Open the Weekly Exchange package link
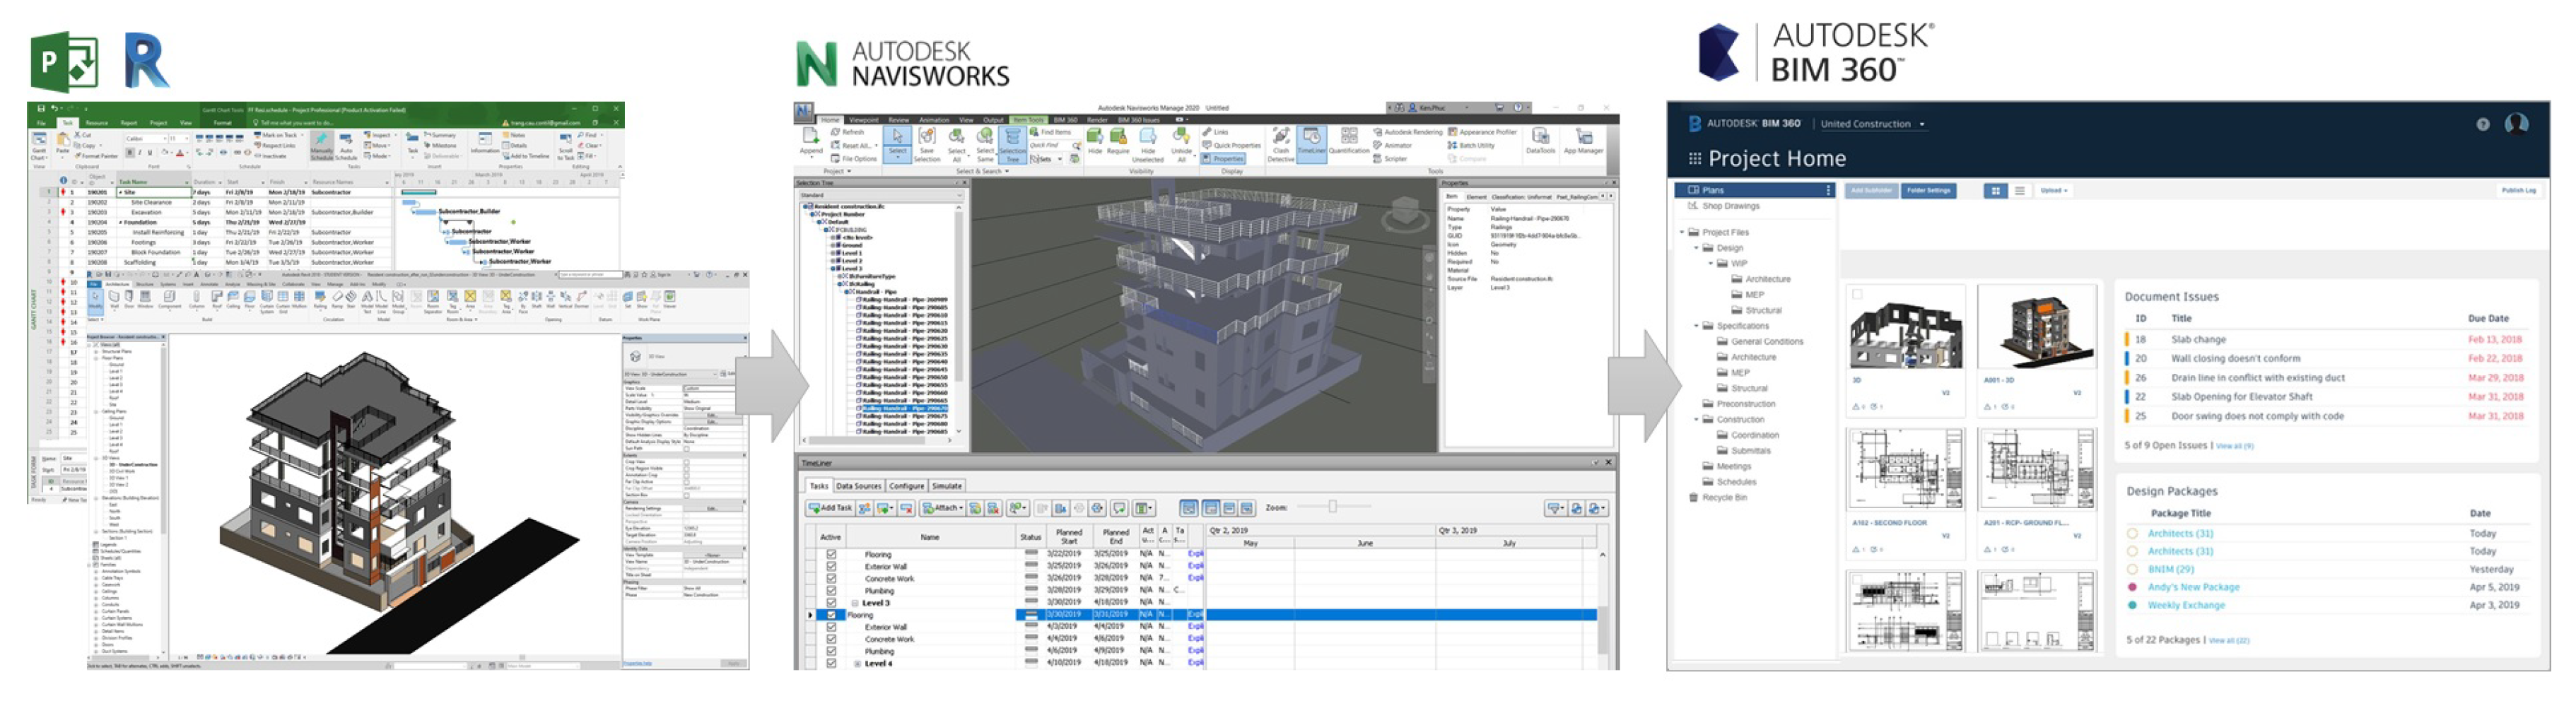 coord(2186,605)
